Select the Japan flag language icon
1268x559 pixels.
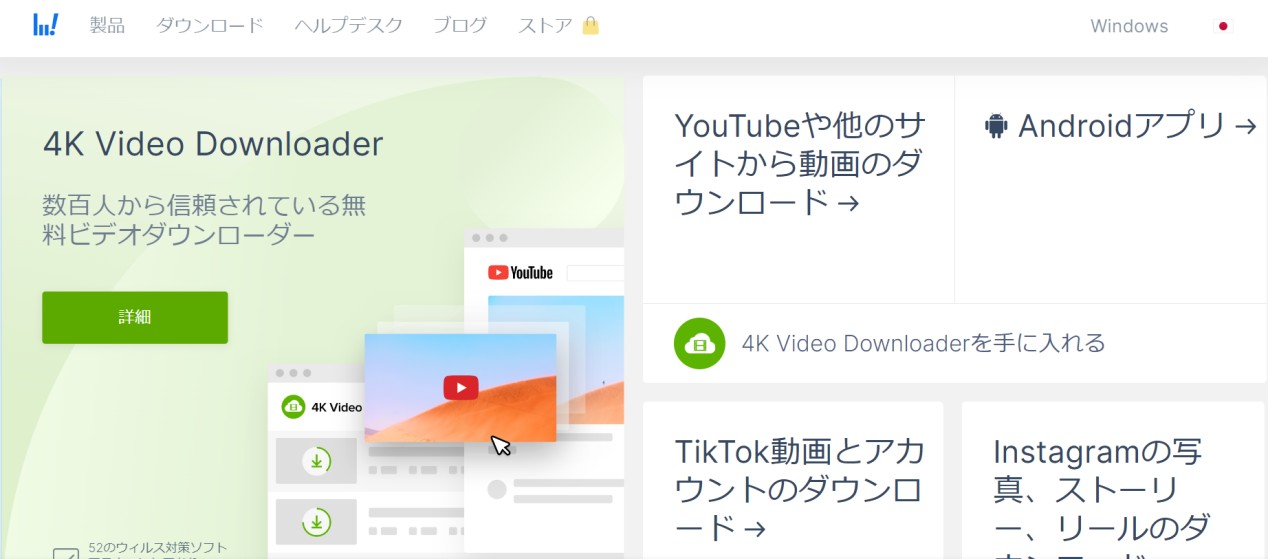click(1222, 26)
